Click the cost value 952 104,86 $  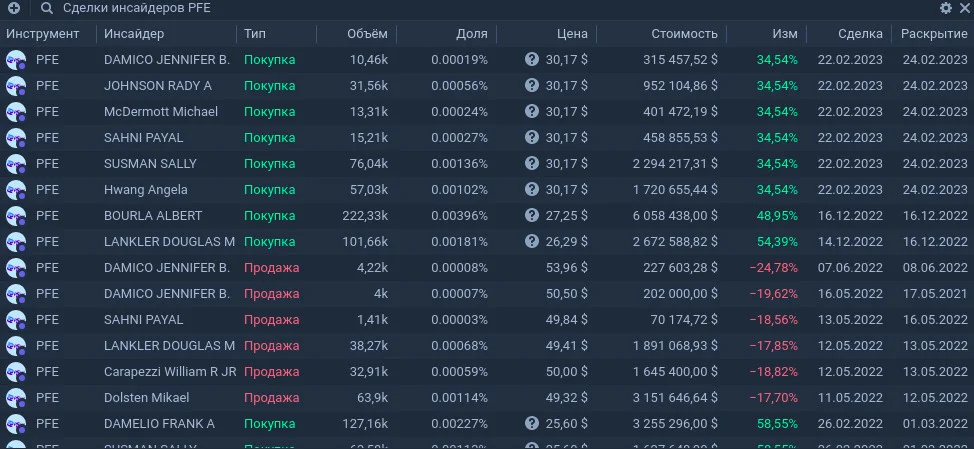(x=681, y=86)
